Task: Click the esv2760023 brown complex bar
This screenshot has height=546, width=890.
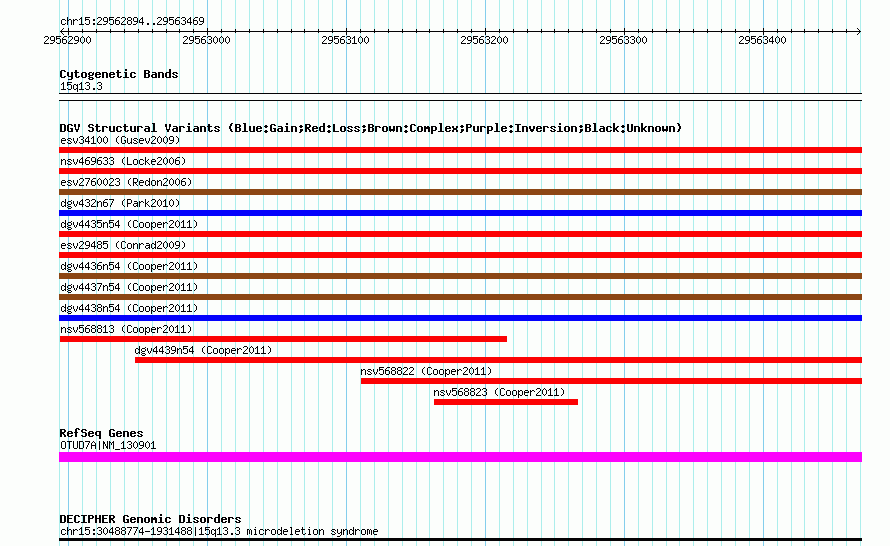Action: pyautogui.click(x=460, y=192)
